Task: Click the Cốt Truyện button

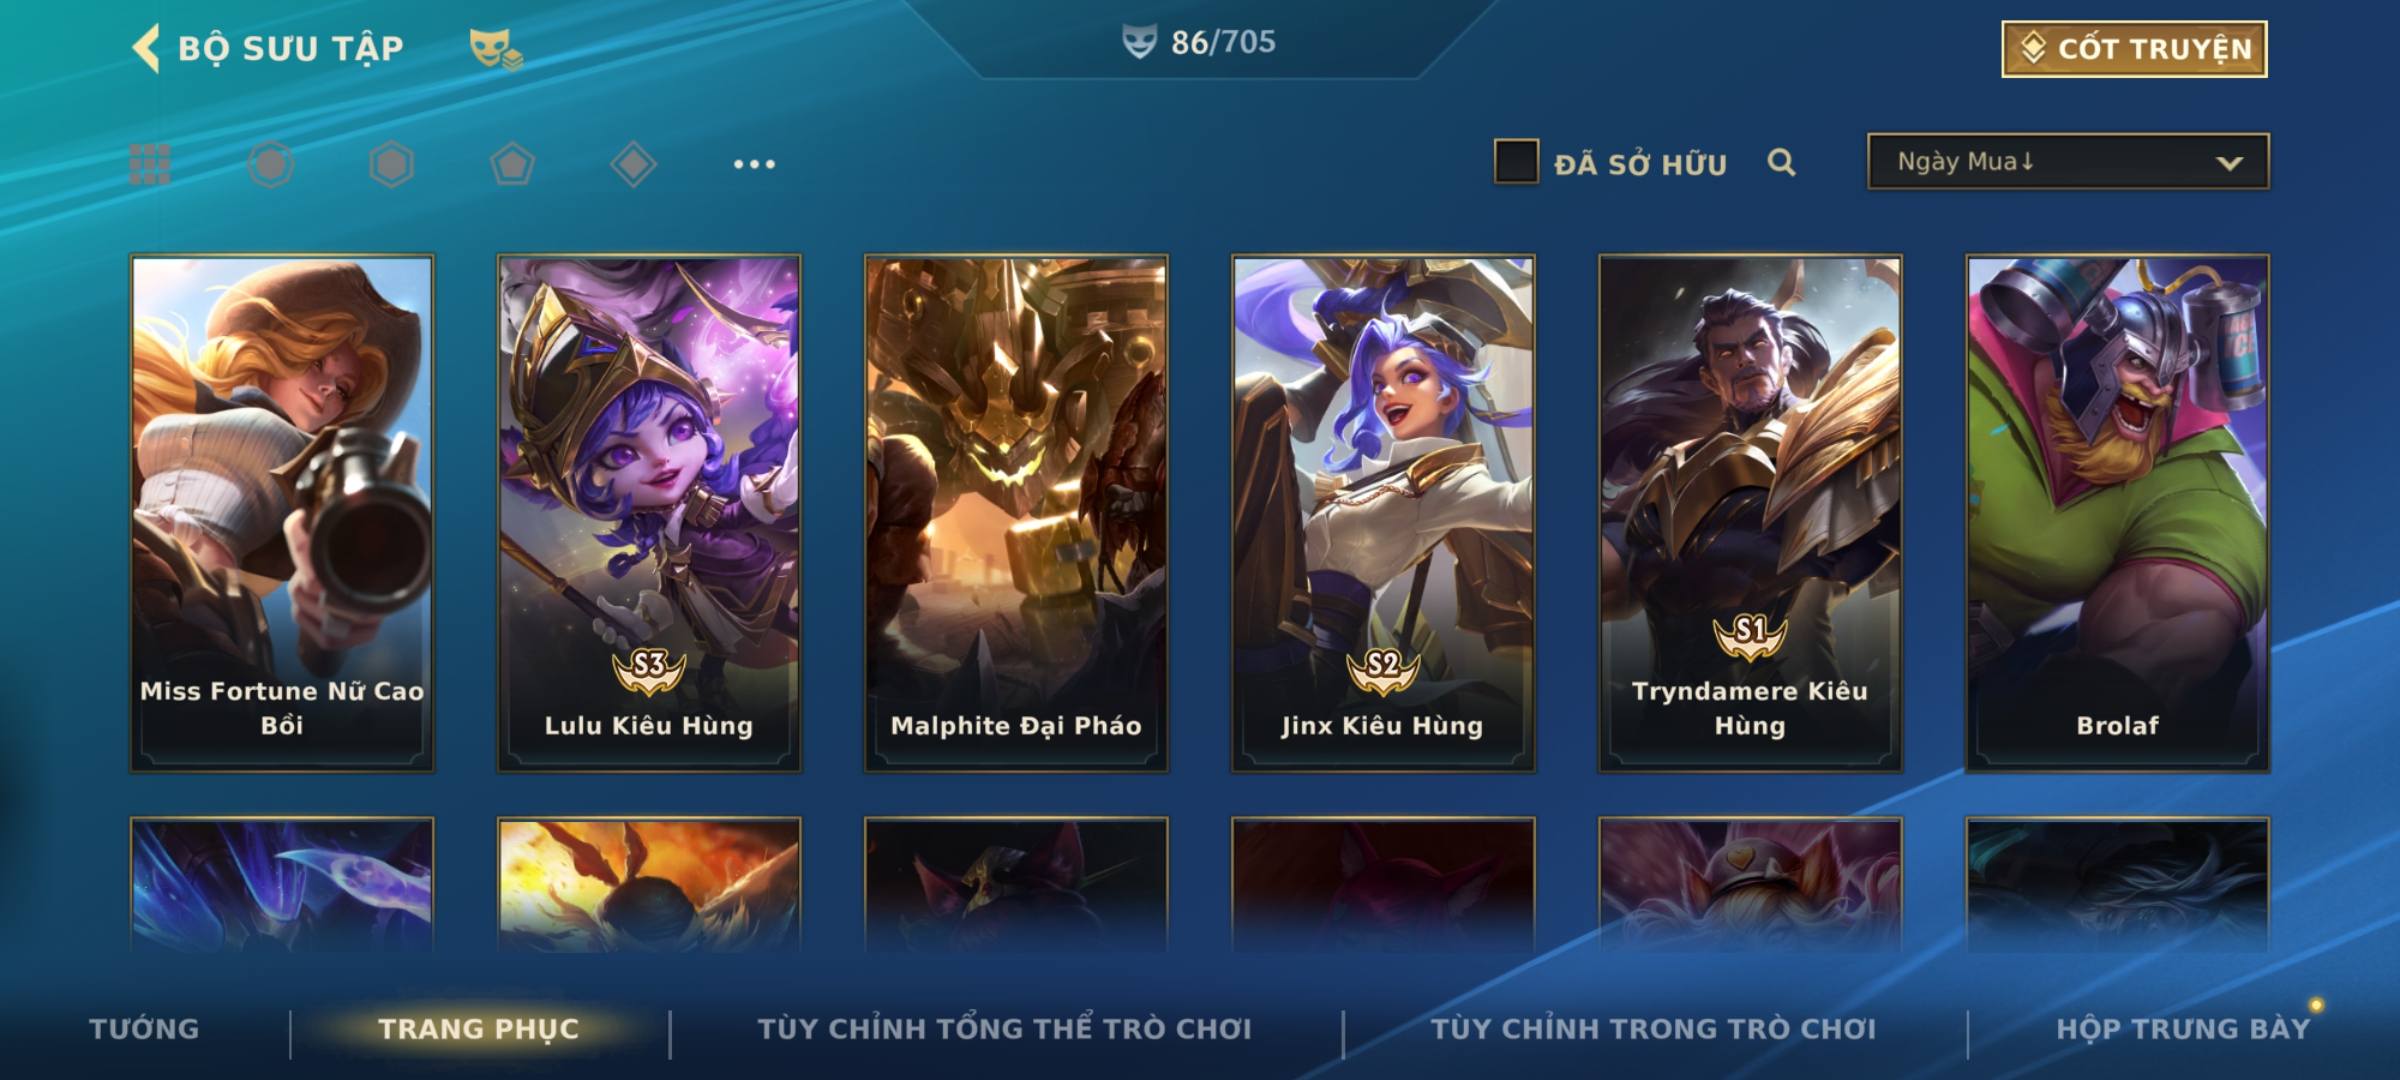Action: pos(2134,48)
